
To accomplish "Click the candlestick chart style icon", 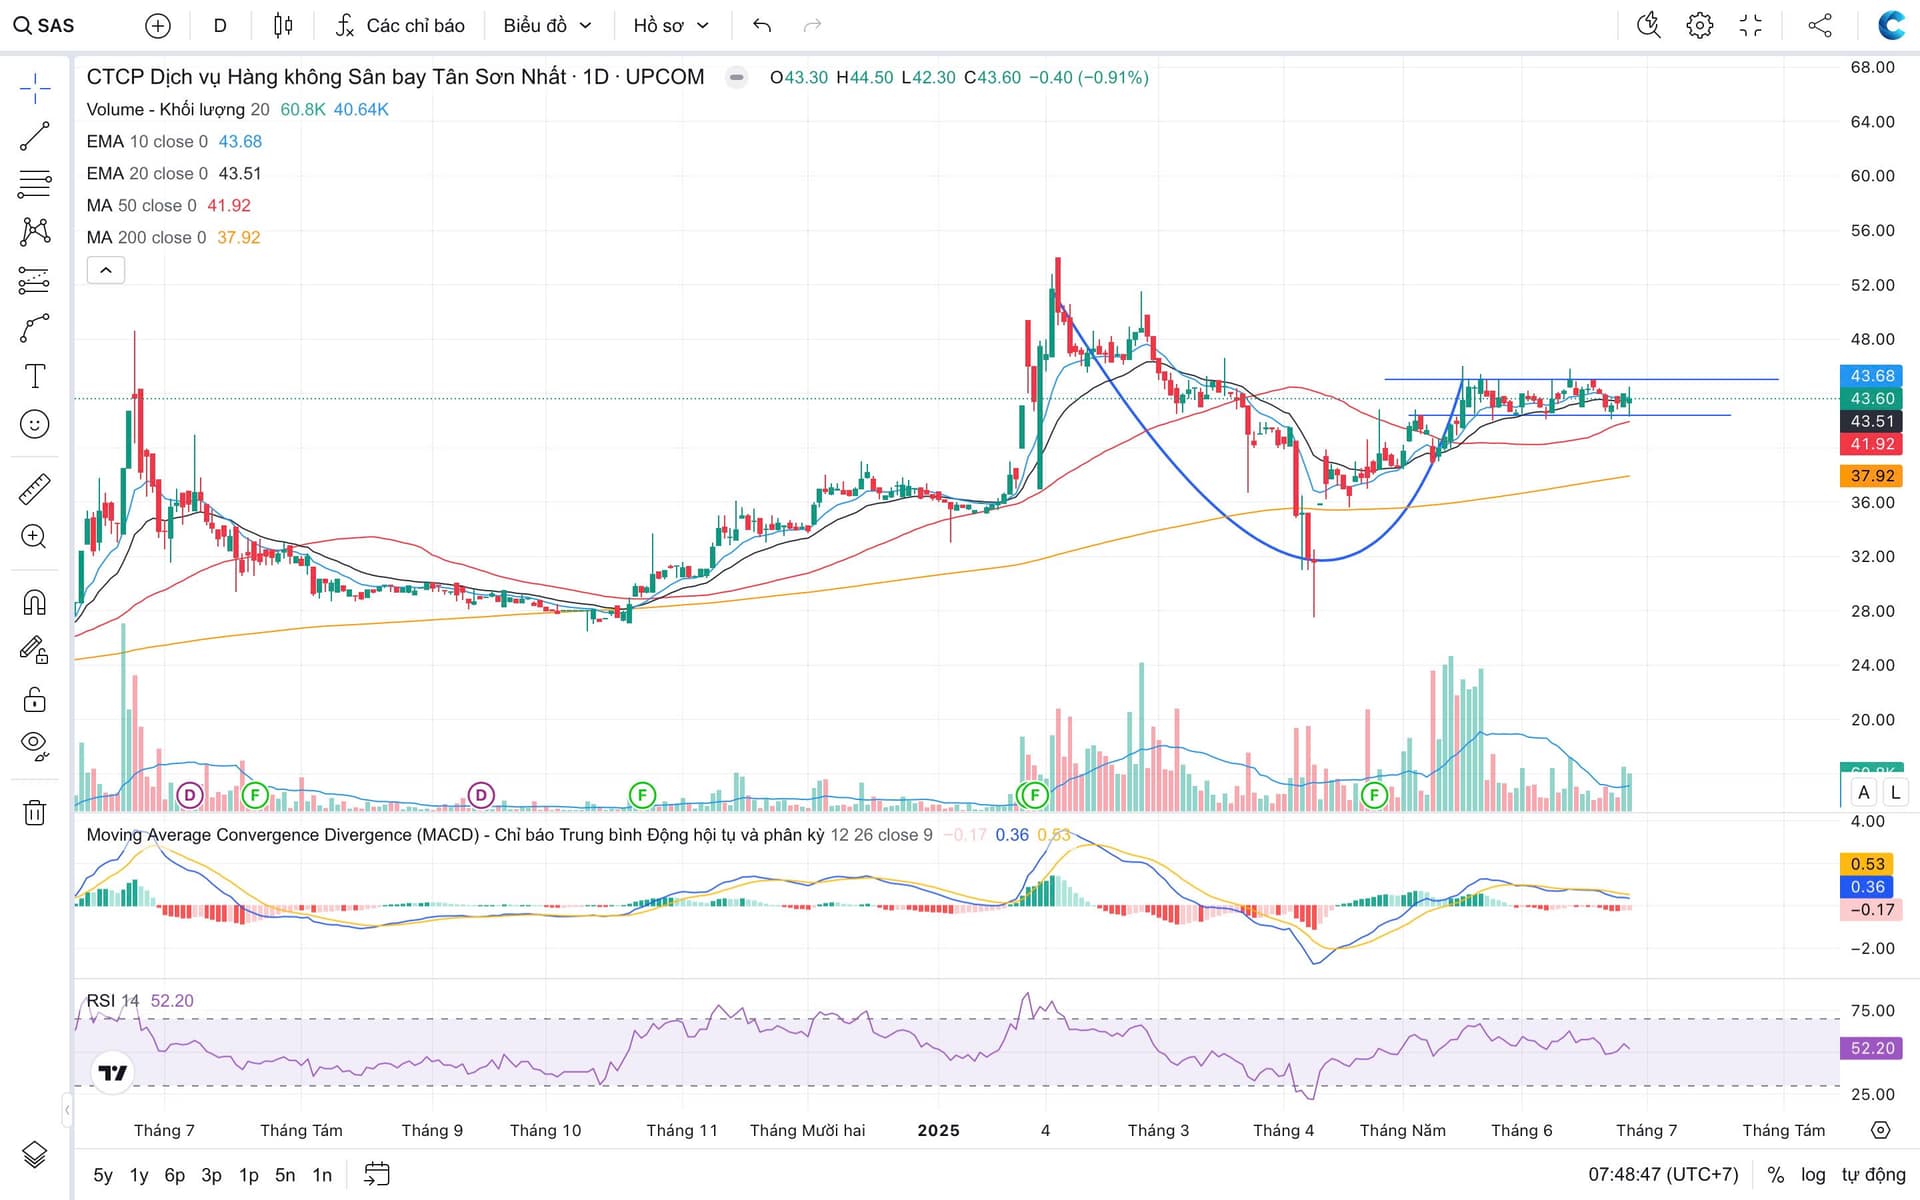I will tap(283, 25).
